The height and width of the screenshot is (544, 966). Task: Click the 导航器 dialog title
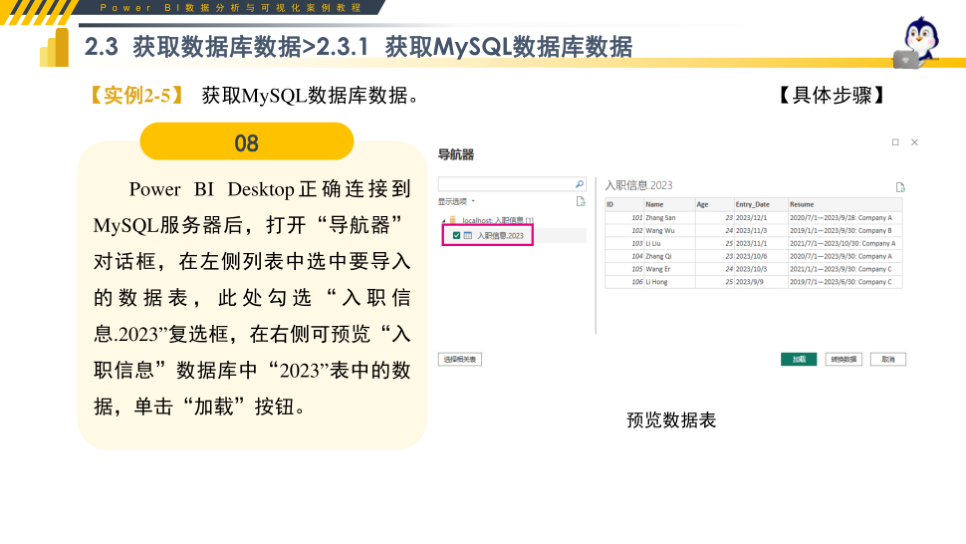click(456, 155)
